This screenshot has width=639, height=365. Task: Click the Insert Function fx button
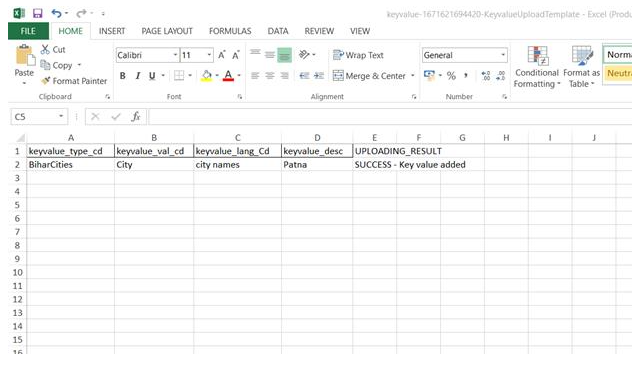136,117
